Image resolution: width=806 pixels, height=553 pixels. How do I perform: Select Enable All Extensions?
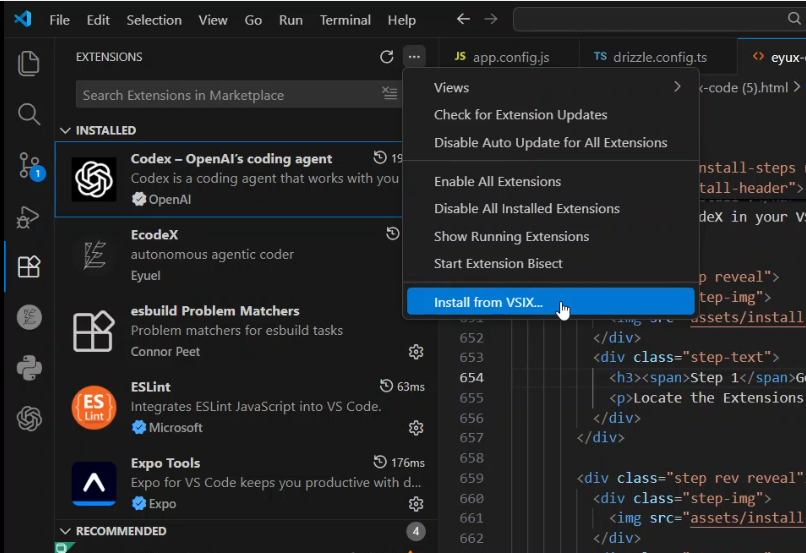pyautogui.click(x=497, y=181)
